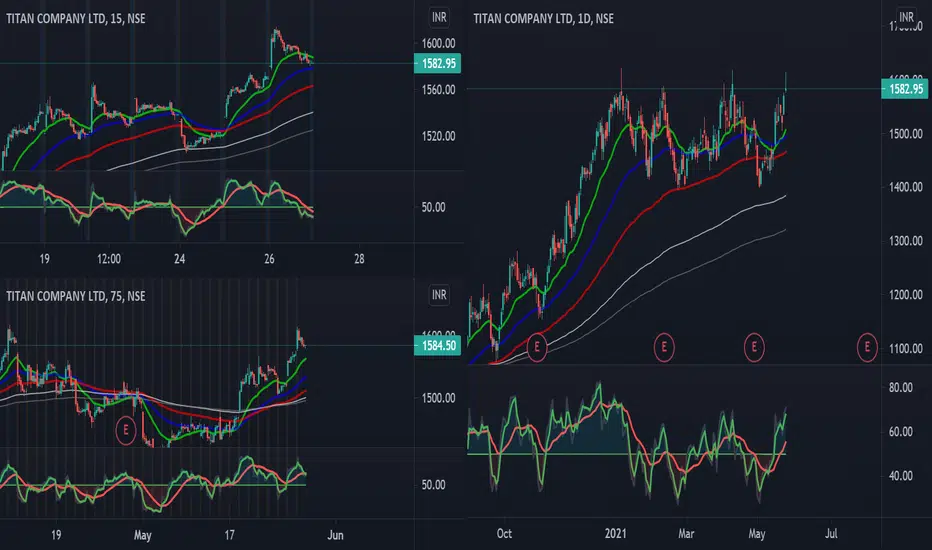Click the 1582.95 last price label on the 15-minute chart
This screenshot has width=932, height=550.
[x=437, y=64]
